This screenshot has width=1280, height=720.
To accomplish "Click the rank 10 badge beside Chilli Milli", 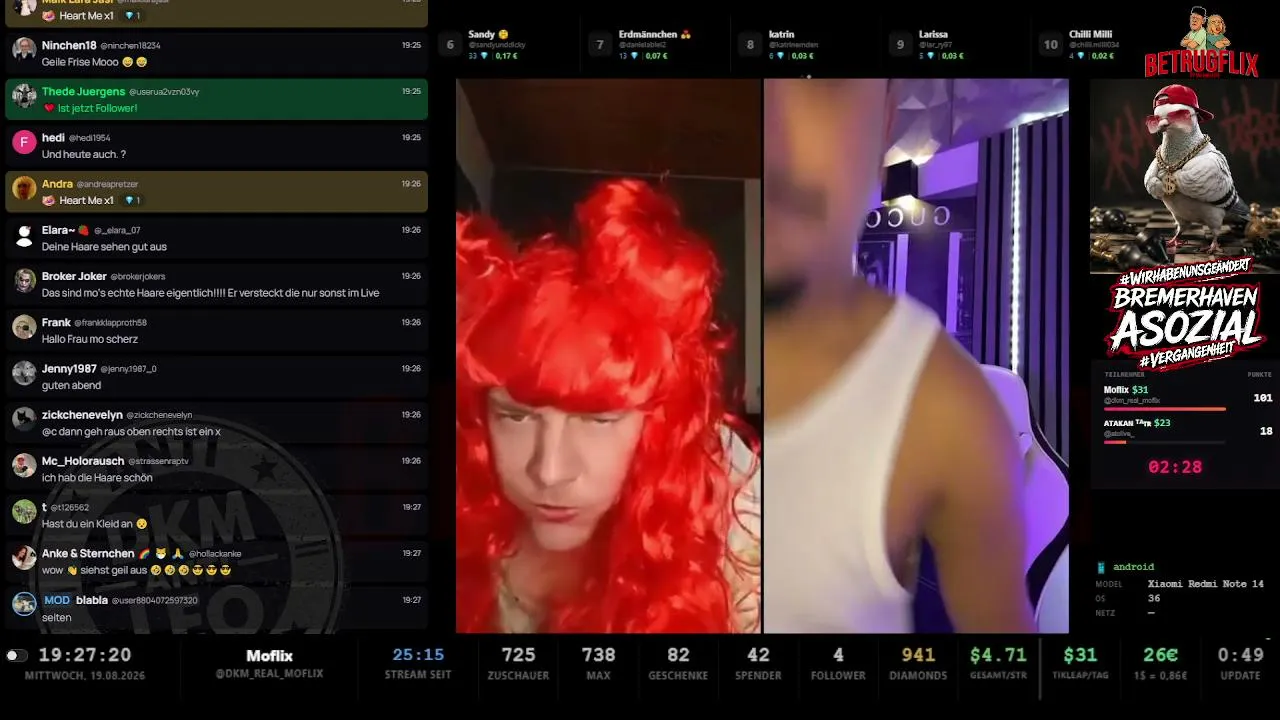I will (1050, 45).
